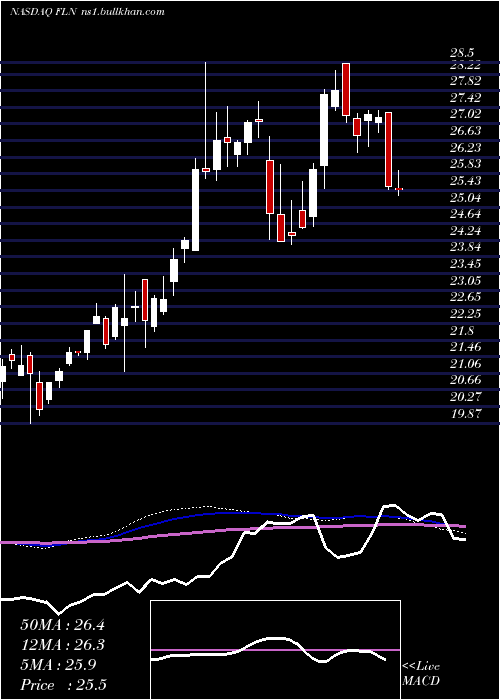This screenshot has height=700, width=500.
Task: Select the 26.63 price axis label
Action: point(467,131)
